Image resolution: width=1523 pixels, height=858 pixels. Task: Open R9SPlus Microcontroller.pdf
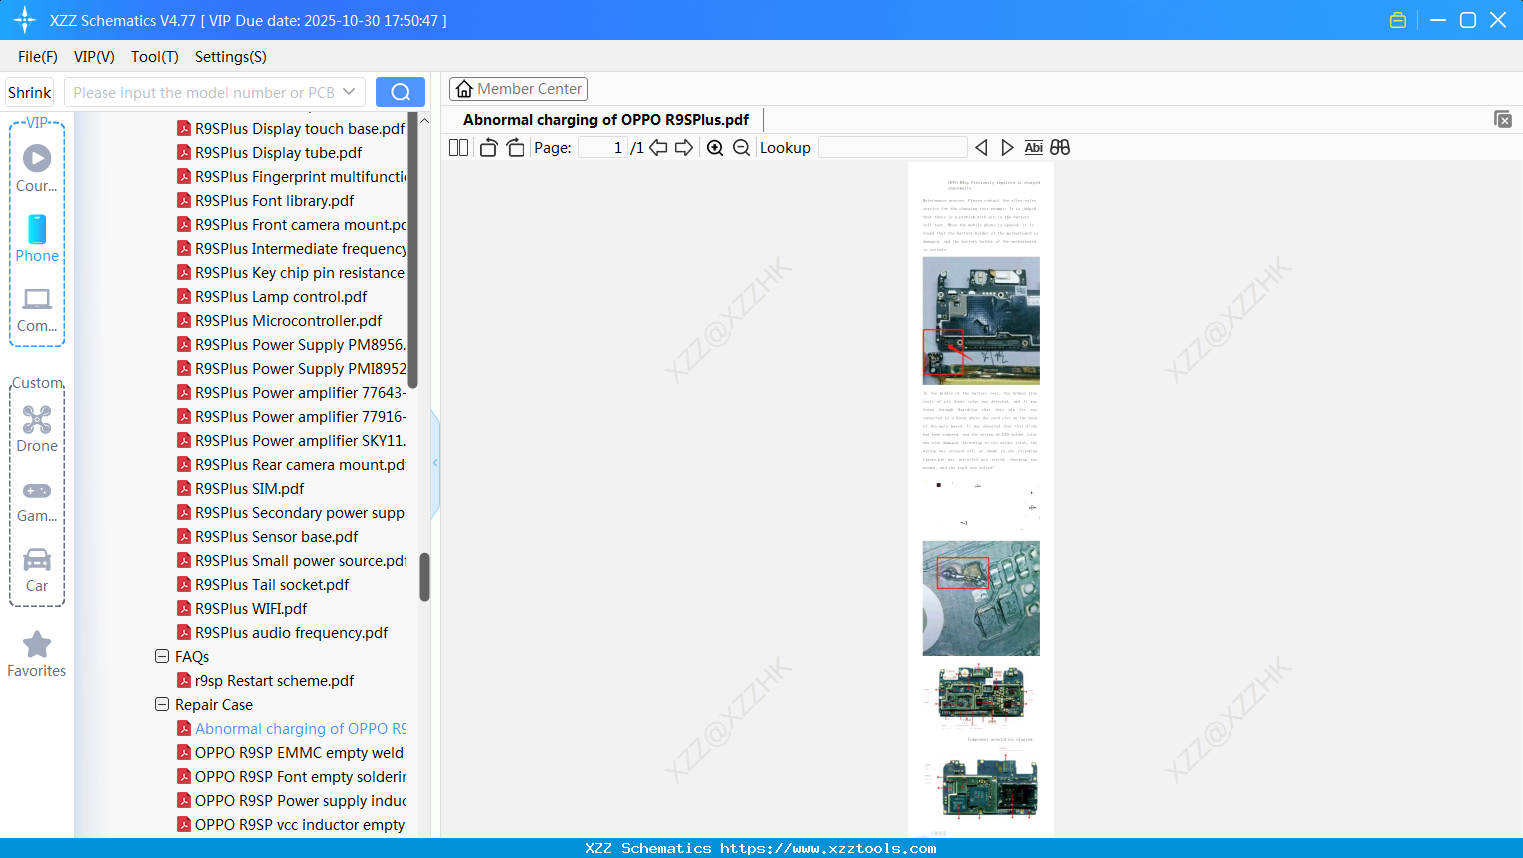point(288,321)
